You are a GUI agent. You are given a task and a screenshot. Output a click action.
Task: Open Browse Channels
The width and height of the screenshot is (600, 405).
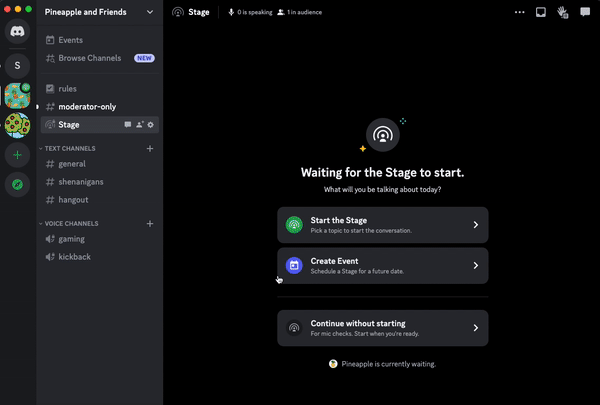[x=100, y=58]
